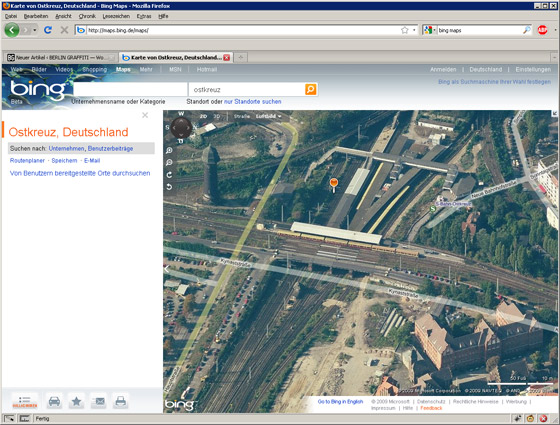Open the Extras menu

click(x=144, y=16)
